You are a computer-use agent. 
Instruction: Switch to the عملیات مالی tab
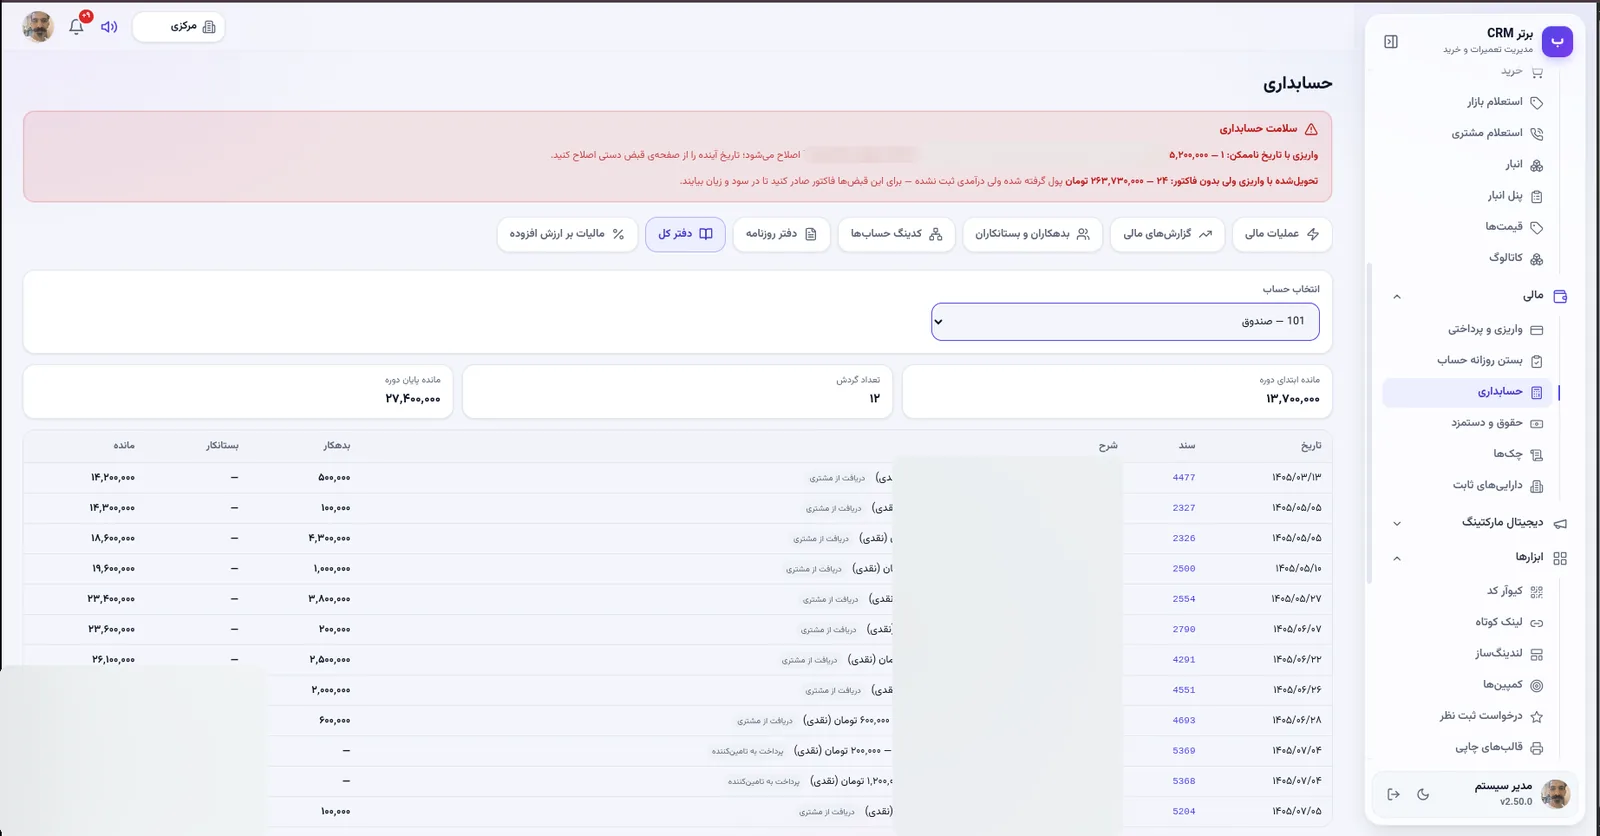tap(1282, 234)
